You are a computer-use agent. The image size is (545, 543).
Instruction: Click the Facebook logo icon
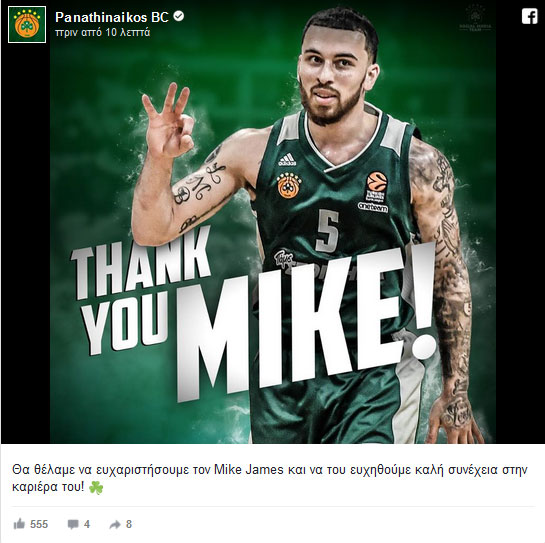coord(529,16)
